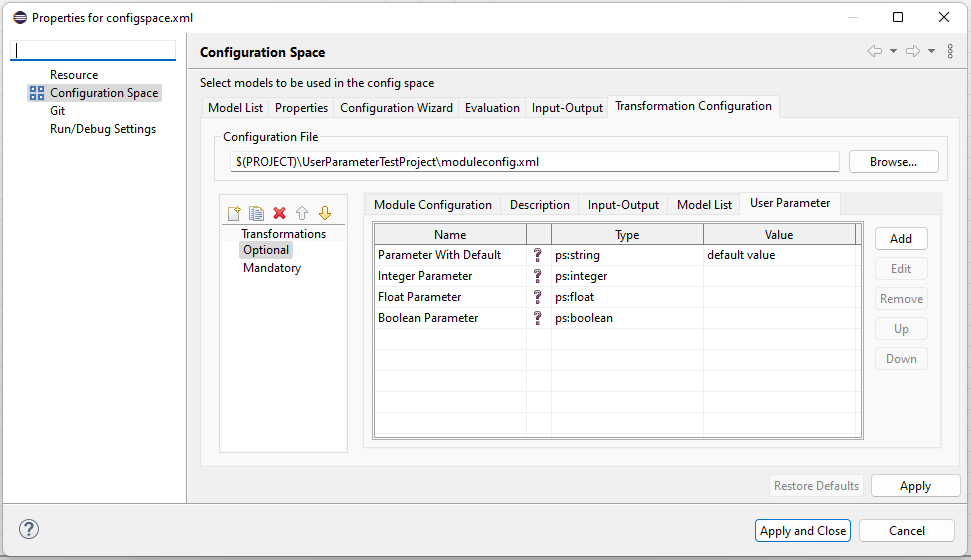Click the Configuration File path field

(x=534, y=161)
